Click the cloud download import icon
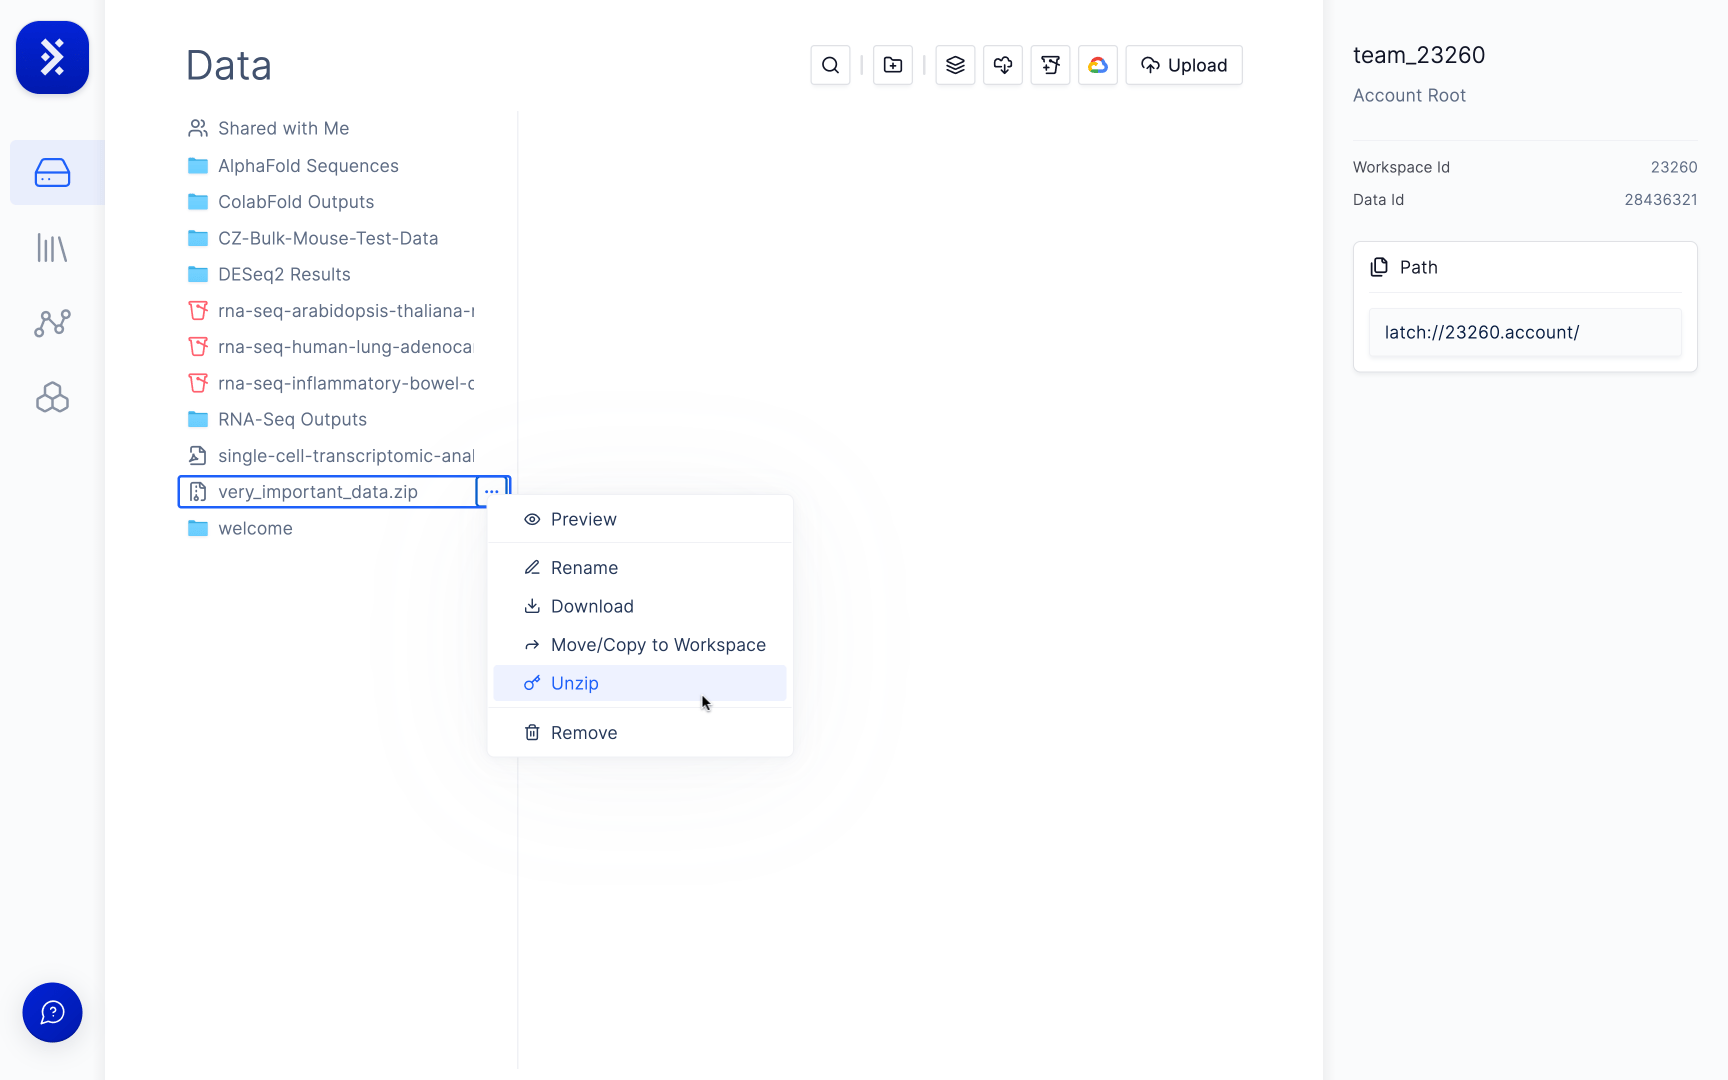 (x=1003, y=65)
